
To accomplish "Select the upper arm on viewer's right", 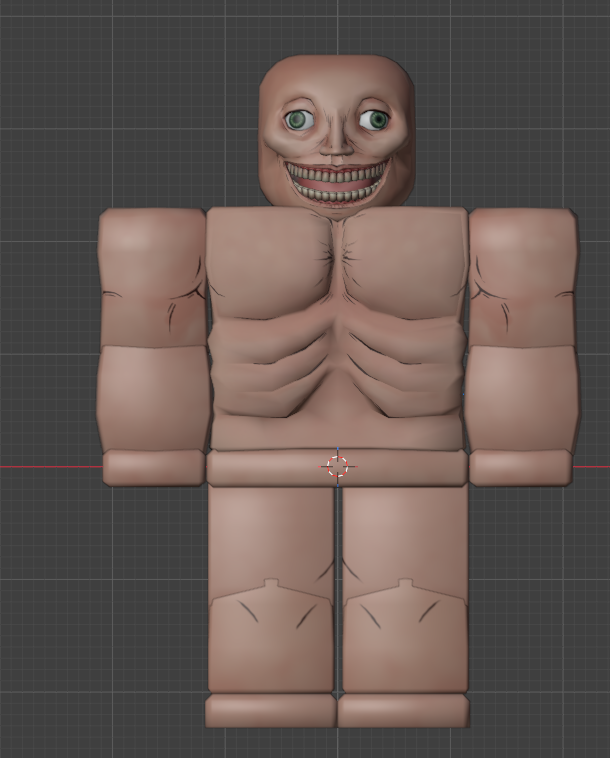I will coord(524,277).
